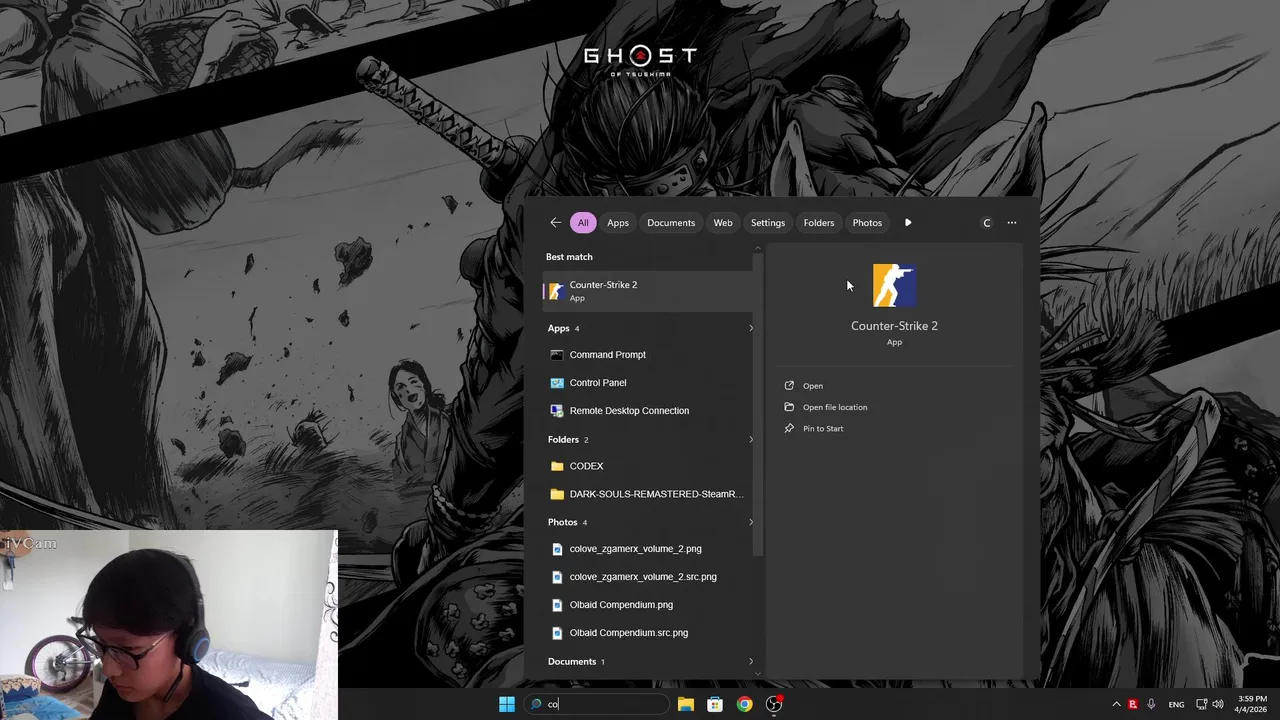This screenshot has width=1280, height=720.
Task: Expand the Photos section chevron
Action: pos(751,522)
